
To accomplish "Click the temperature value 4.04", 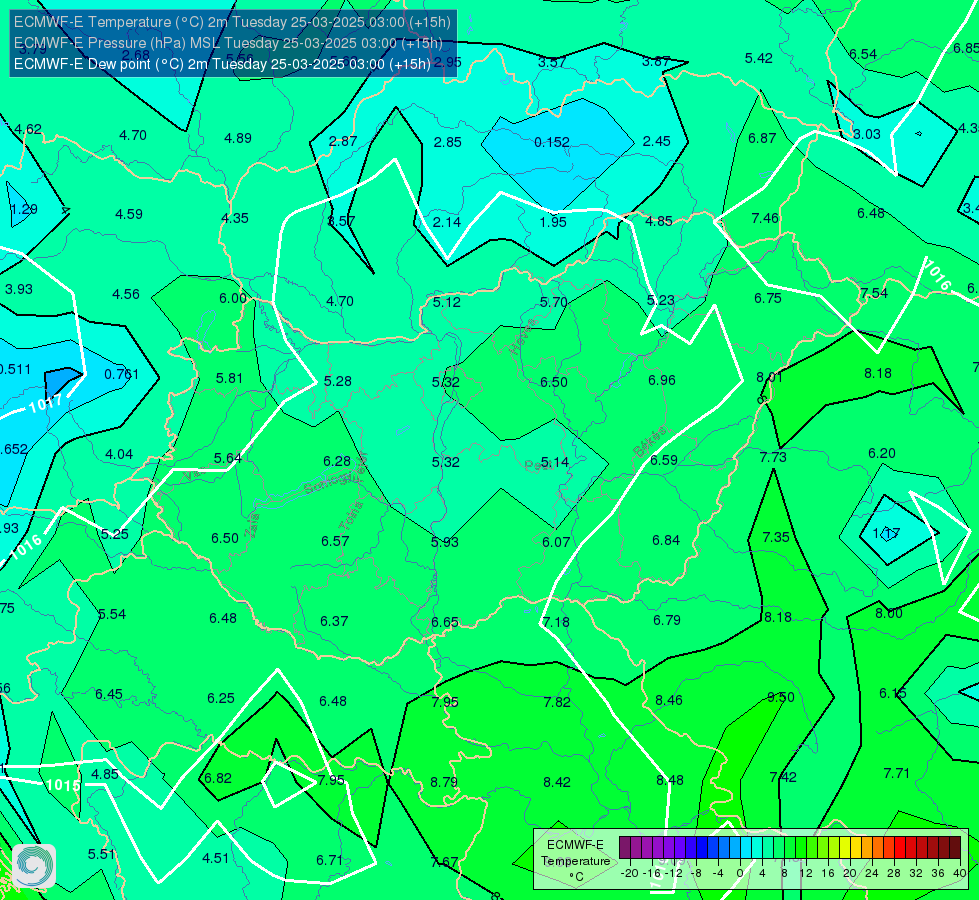I will 119,454.
